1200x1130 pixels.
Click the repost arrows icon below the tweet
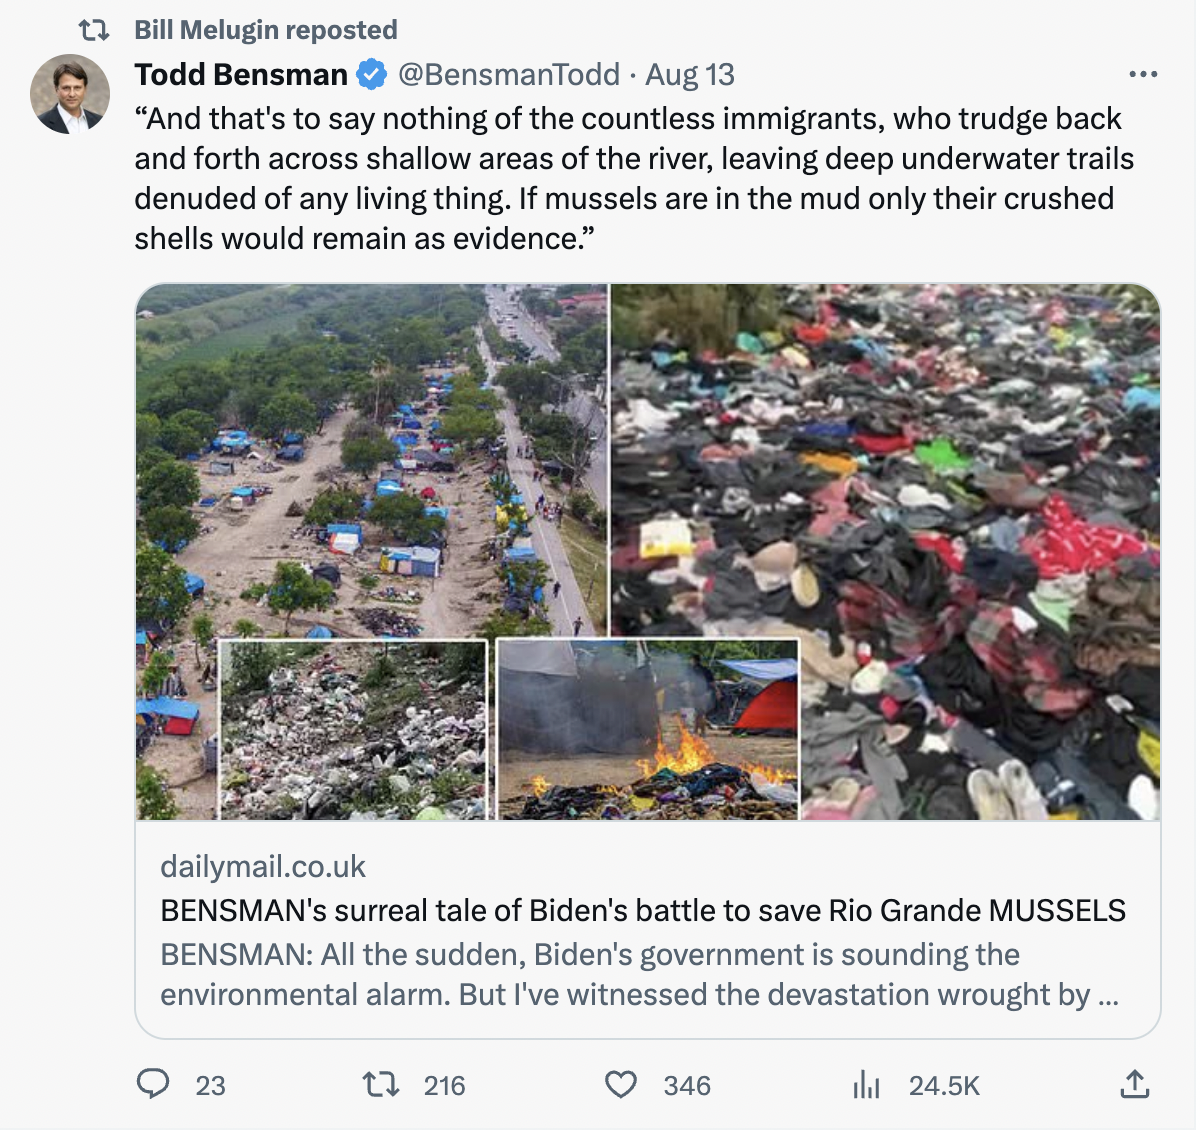click(x=380, y=1085)
